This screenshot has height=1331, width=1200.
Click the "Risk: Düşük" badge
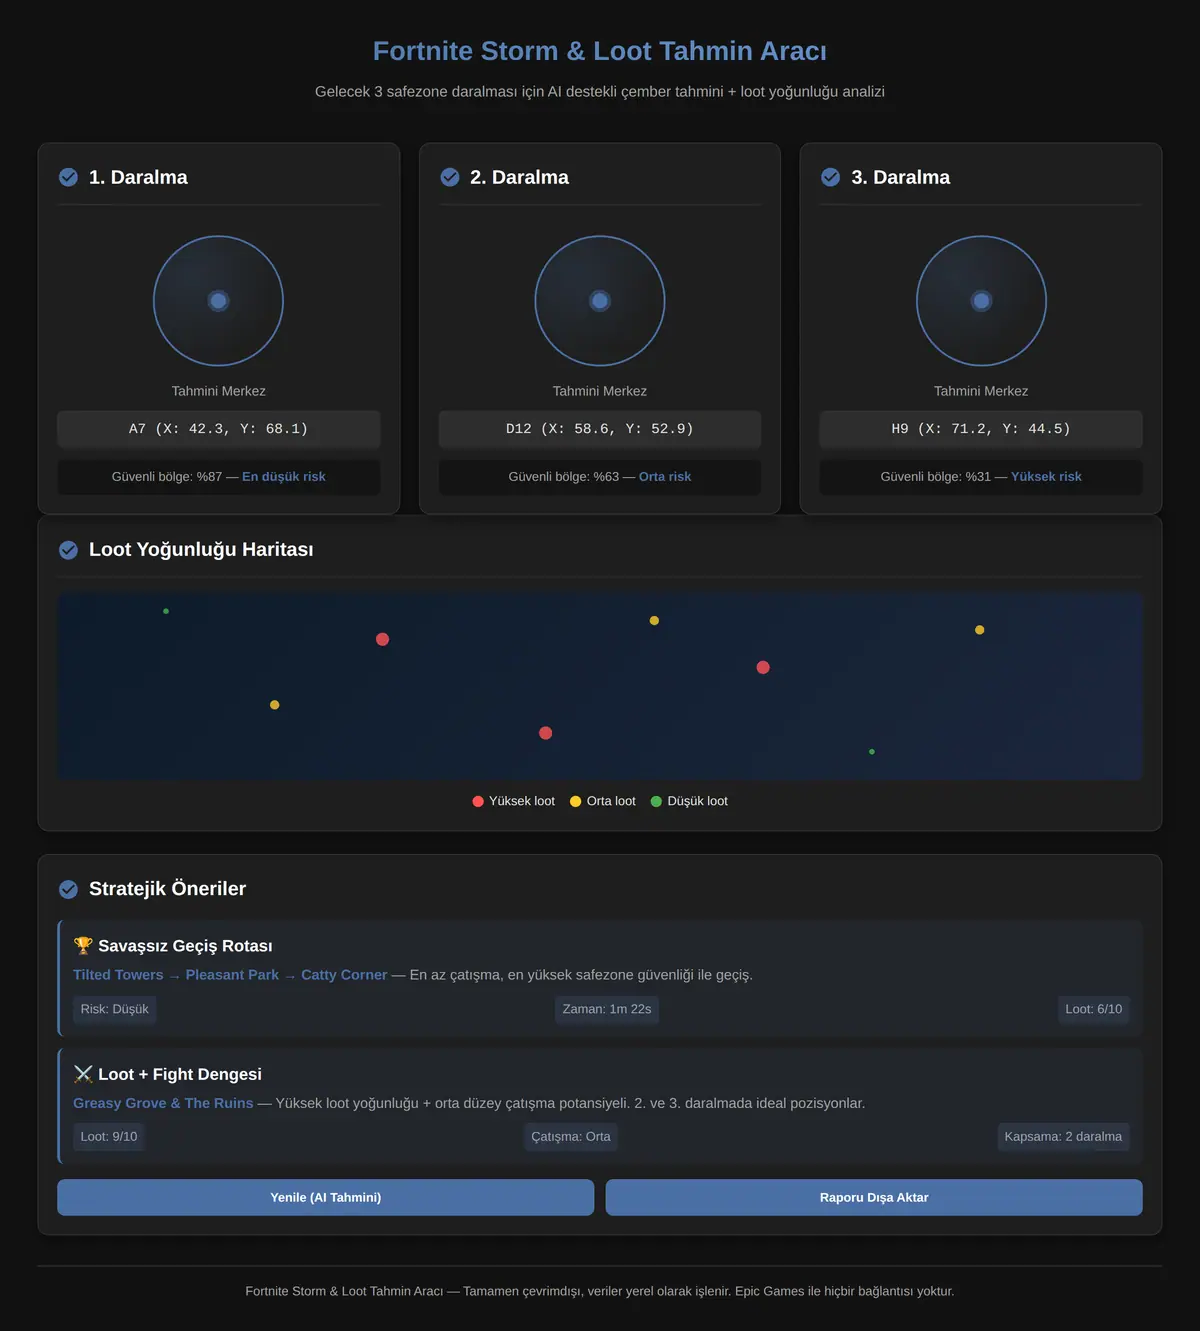point(114,1009)
